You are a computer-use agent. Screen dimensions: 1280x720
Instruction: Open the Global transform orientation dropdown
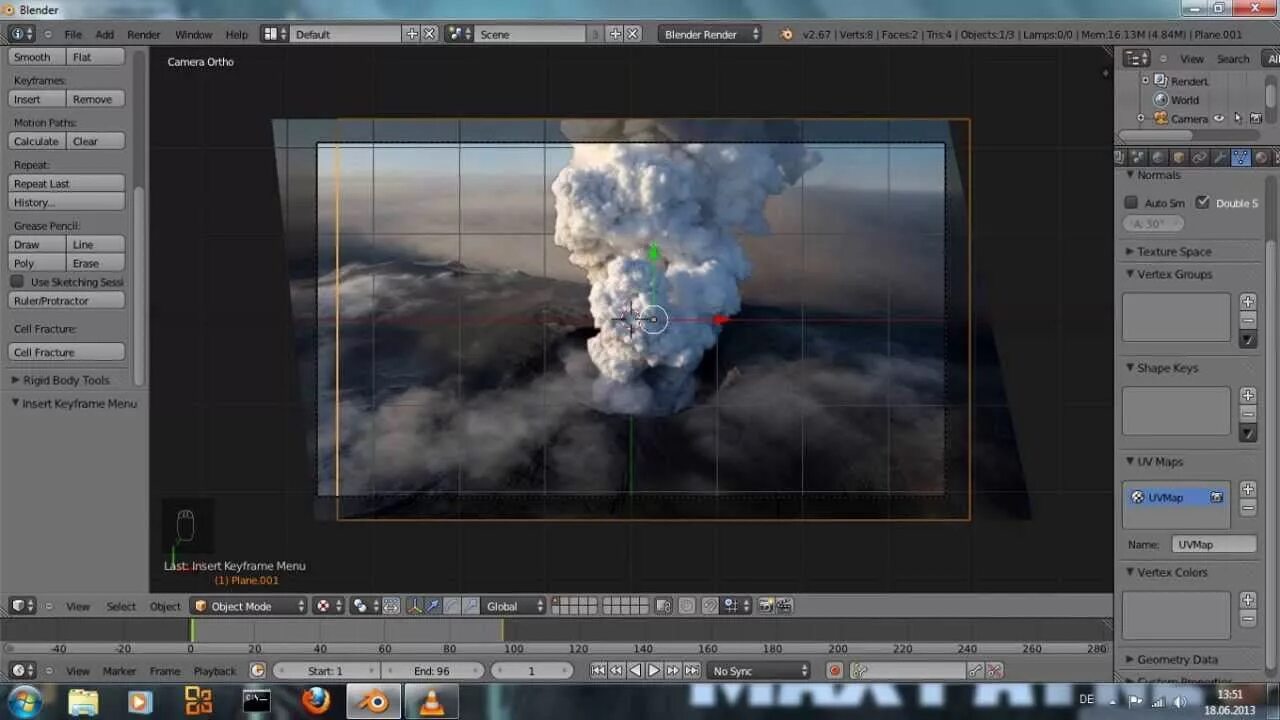point(513,605)
